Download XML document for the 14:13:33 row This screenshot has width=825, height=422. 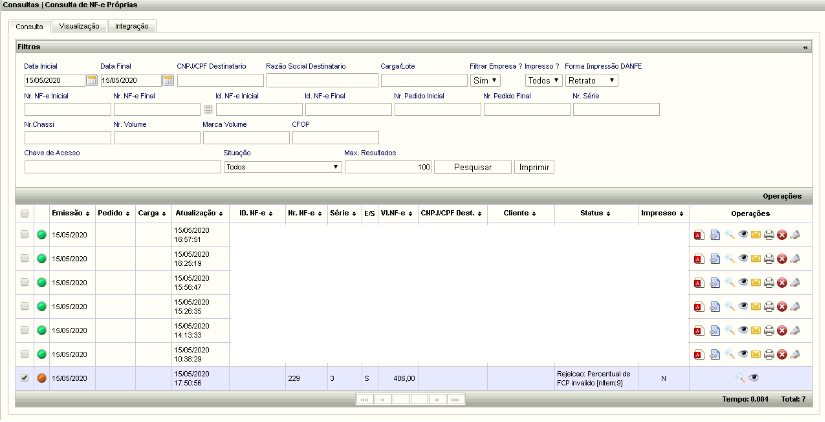point(715,331)
